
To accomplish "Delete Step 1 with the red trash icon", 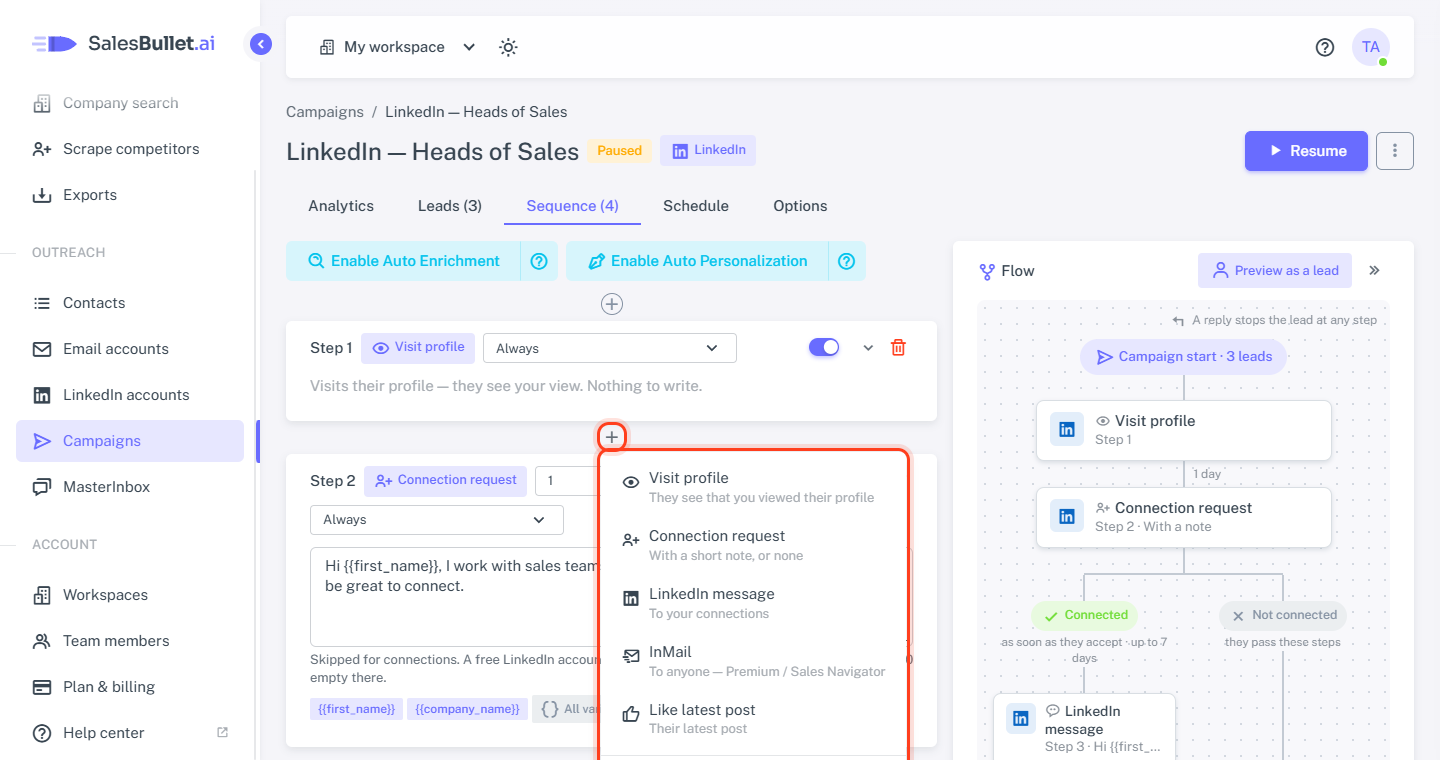I will (898, 348).
